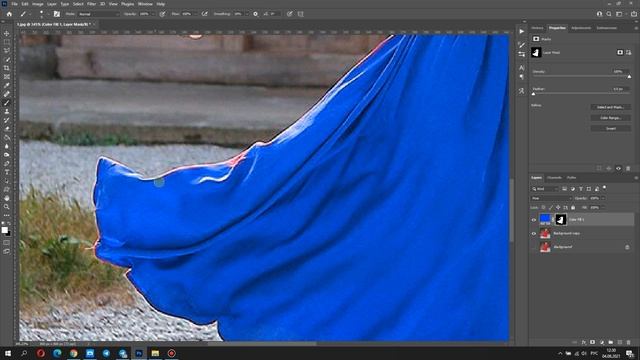This screenshot has width=640, height=360.
Task: Delete mask trash icon in Properties
Action: [628, 168]
